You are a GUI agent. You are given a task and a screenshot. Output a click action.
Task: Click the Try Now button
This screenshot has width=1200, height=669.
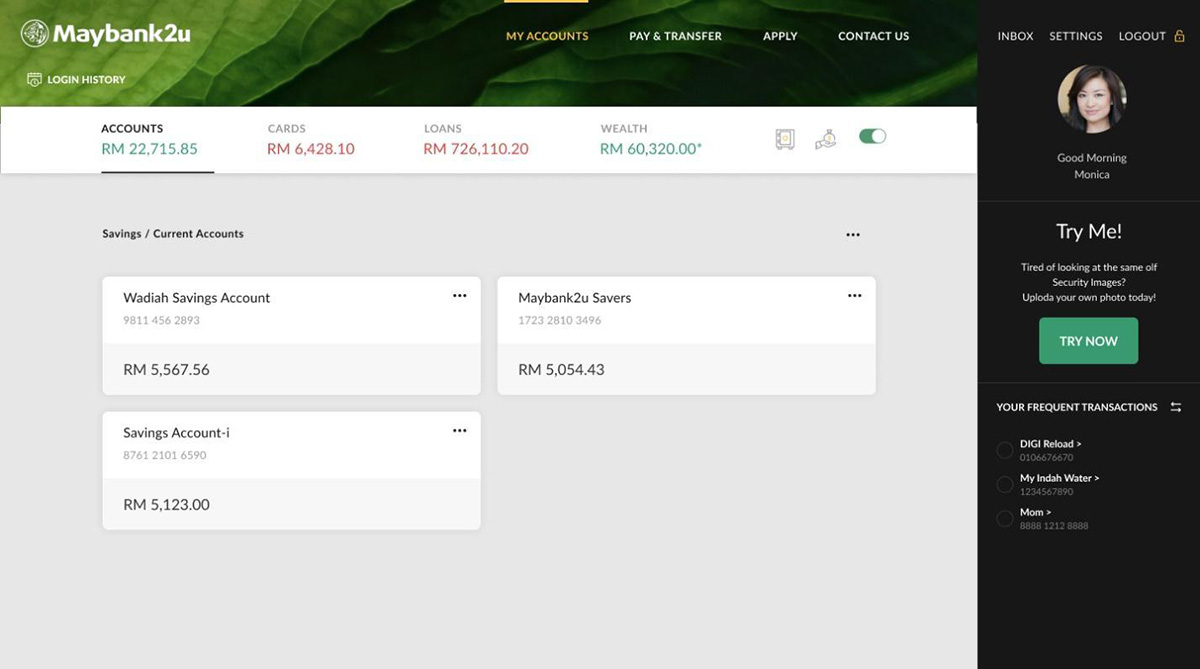click(x=1089, y=341)
